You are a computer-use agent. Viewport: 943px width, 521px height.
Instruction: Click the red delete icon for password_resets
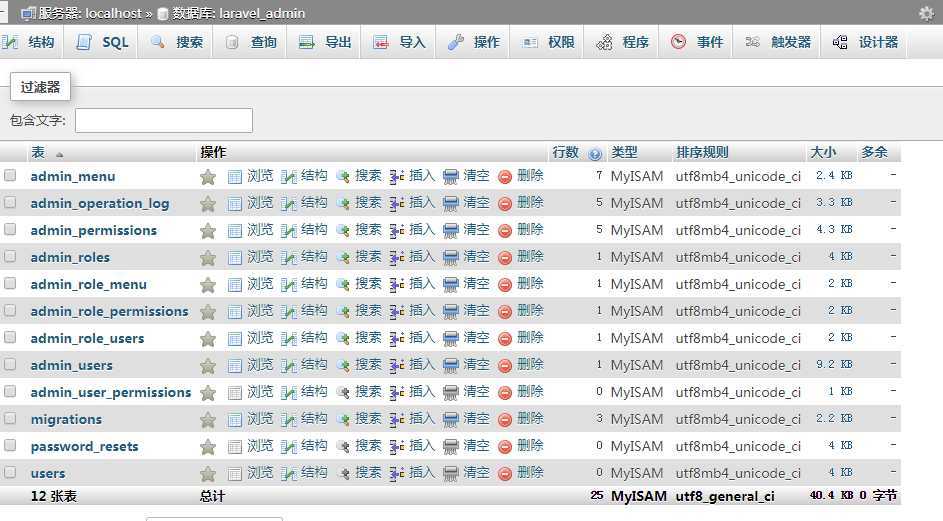[505, 446]
